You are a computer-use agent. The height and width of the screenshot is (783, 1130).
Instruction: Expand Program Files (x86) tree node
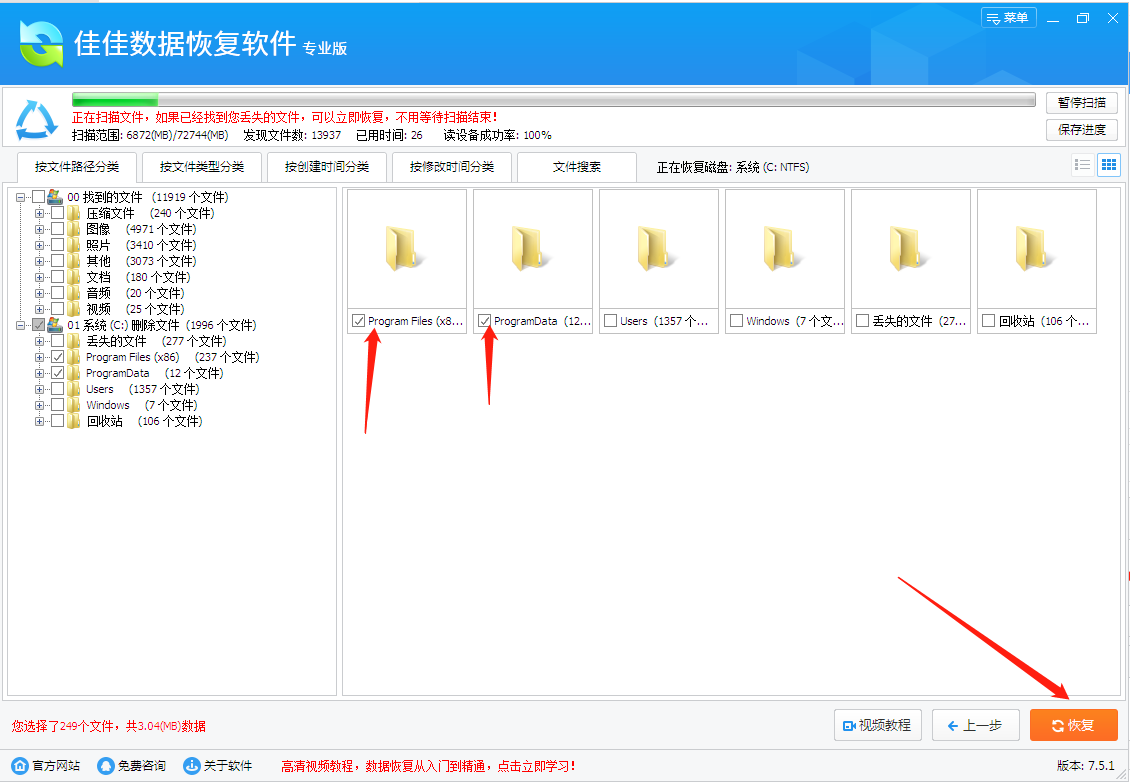(39, 357)
